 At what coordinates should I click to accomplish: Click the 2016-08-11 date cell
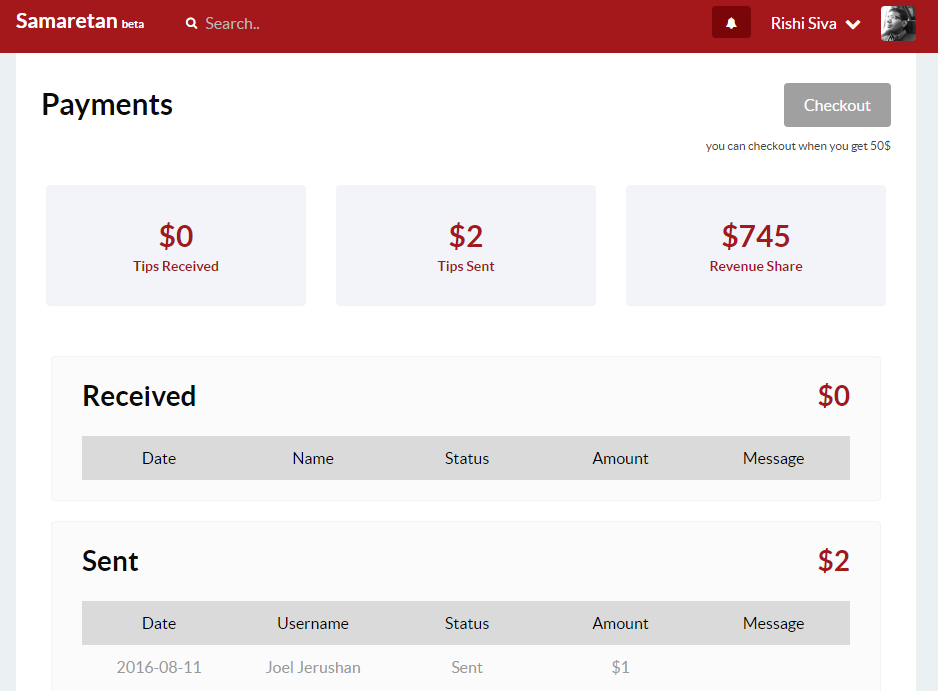(x=159, y=667)
